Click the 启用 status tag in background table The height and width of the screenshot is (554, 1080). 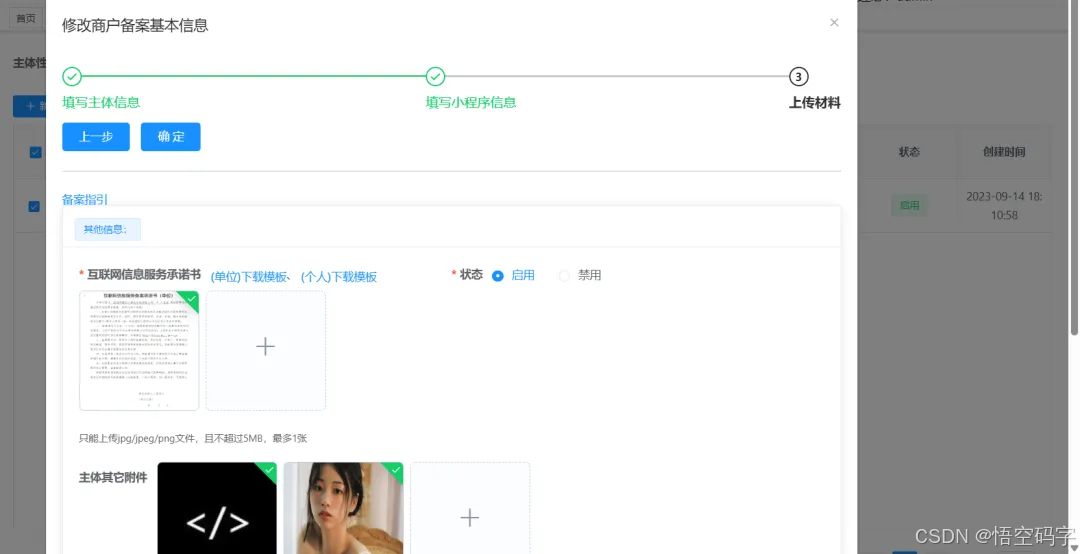[x=909, y=205]
